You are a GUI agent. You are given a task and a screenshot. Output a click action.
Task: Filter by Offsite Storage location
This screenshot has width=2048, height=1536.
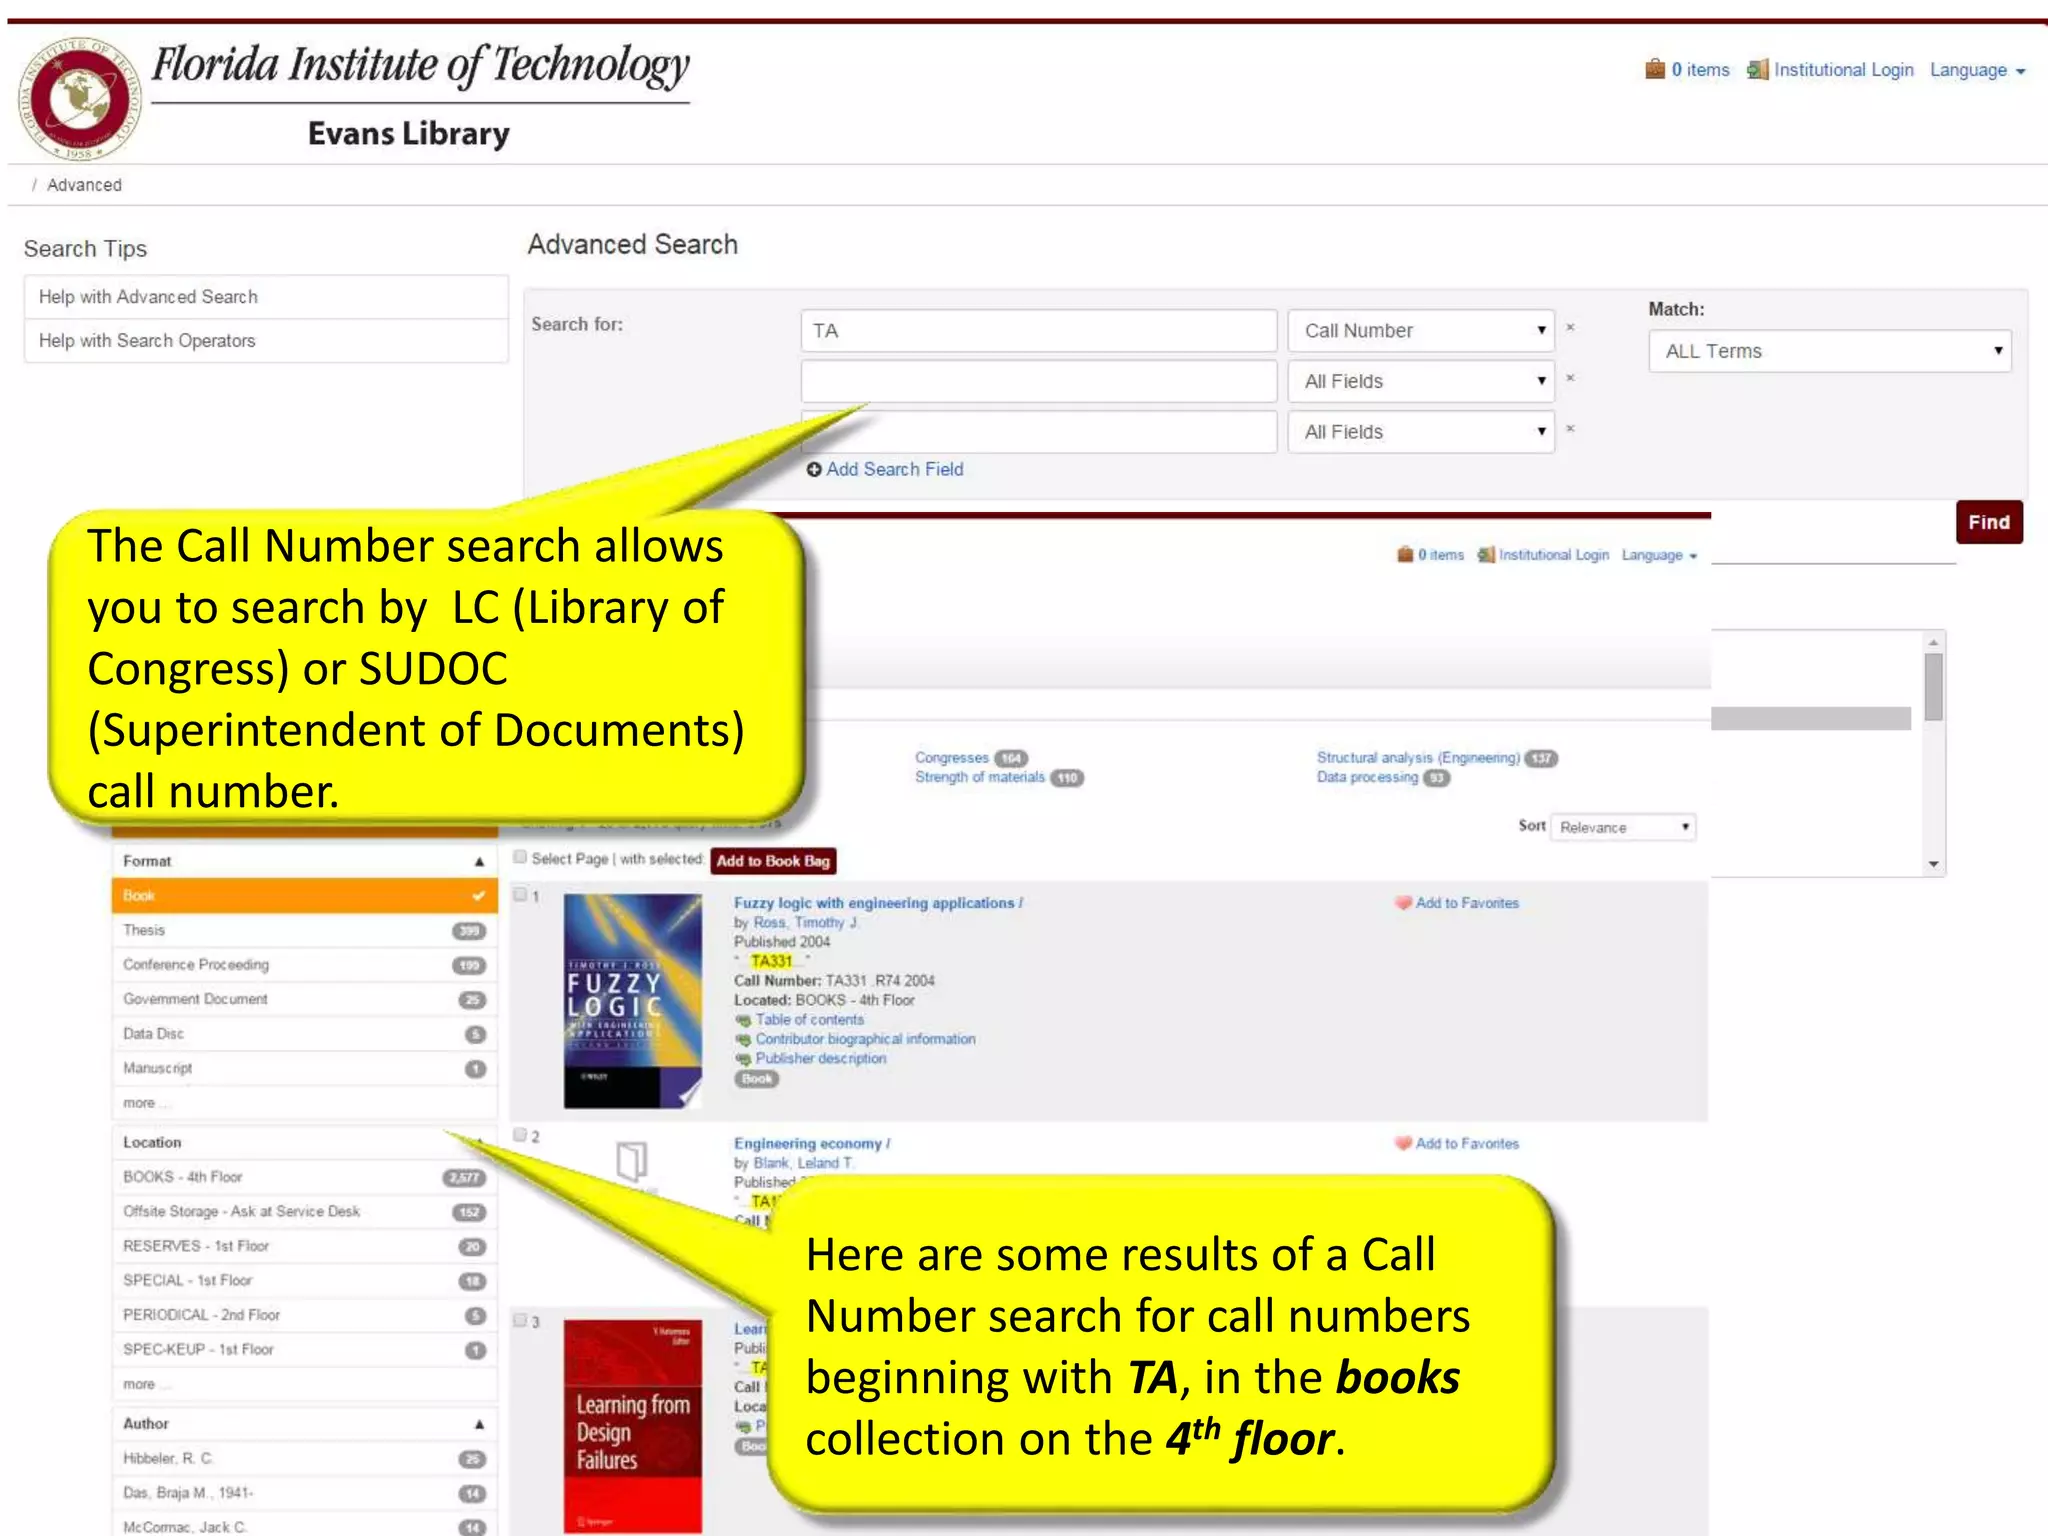304,1211
